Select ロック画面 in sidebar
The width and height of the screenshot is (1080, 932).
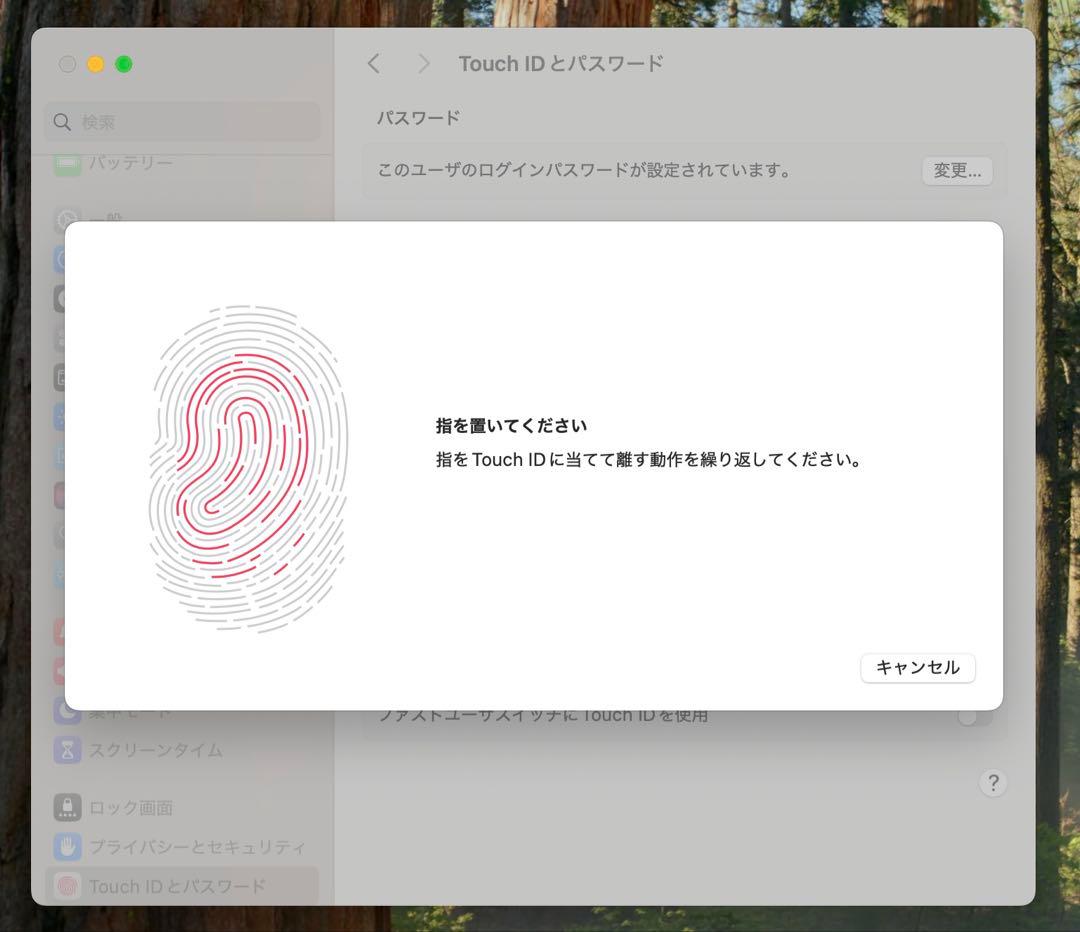click(x=182, y=807)
